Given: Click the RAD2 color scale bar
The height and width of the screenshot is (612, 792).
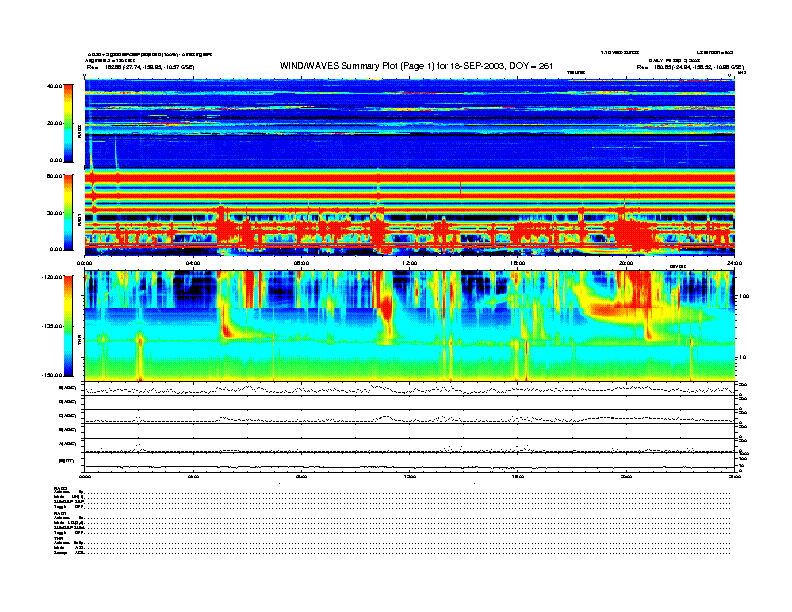Looking at the screenshot, I should pyautogui.click(x=68, y=123).
